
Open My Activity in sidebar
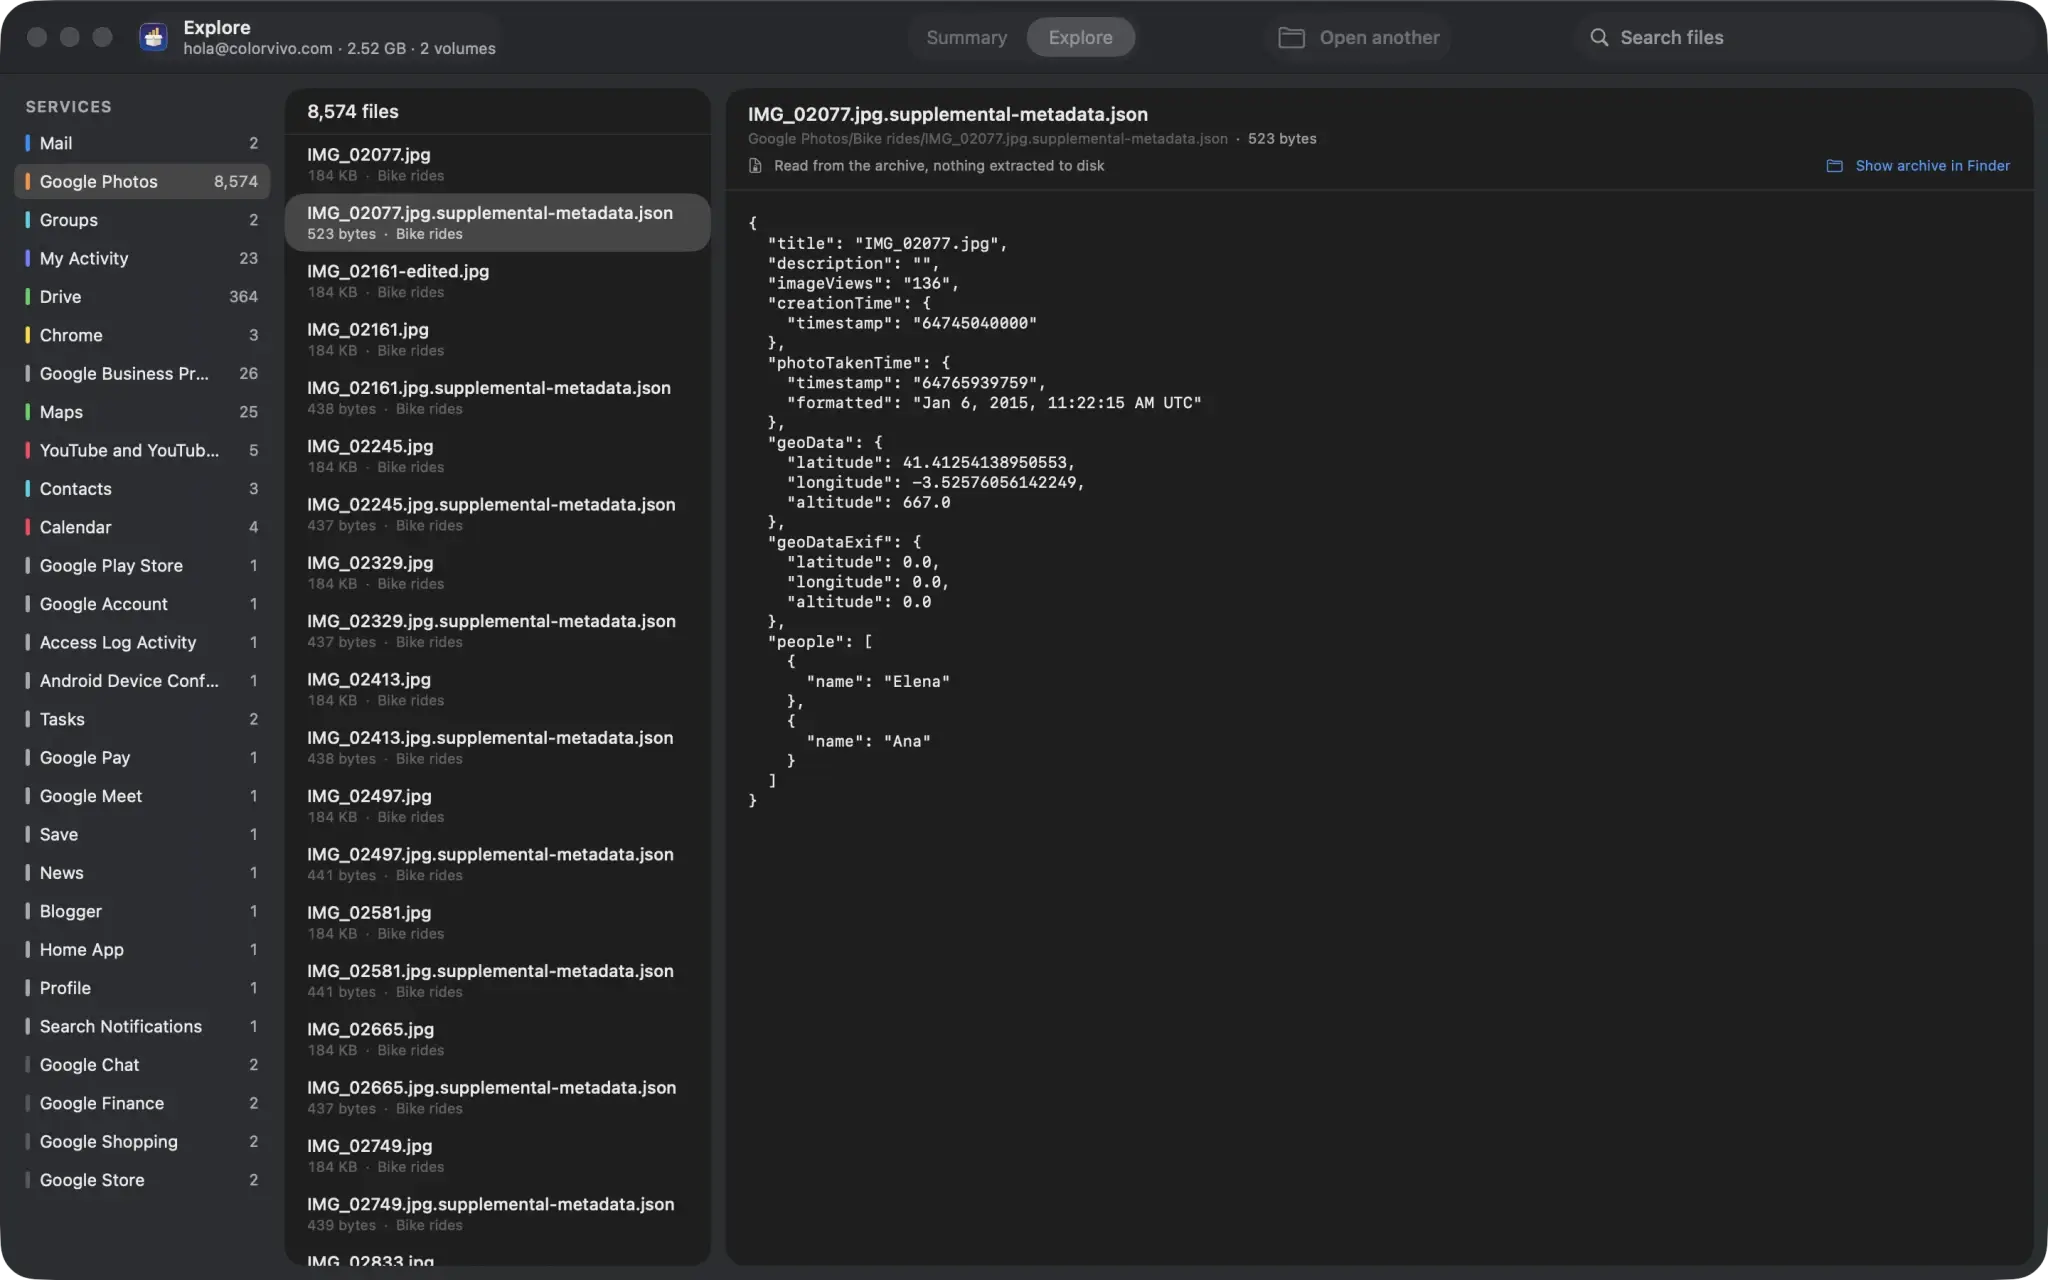pos(142,259)
